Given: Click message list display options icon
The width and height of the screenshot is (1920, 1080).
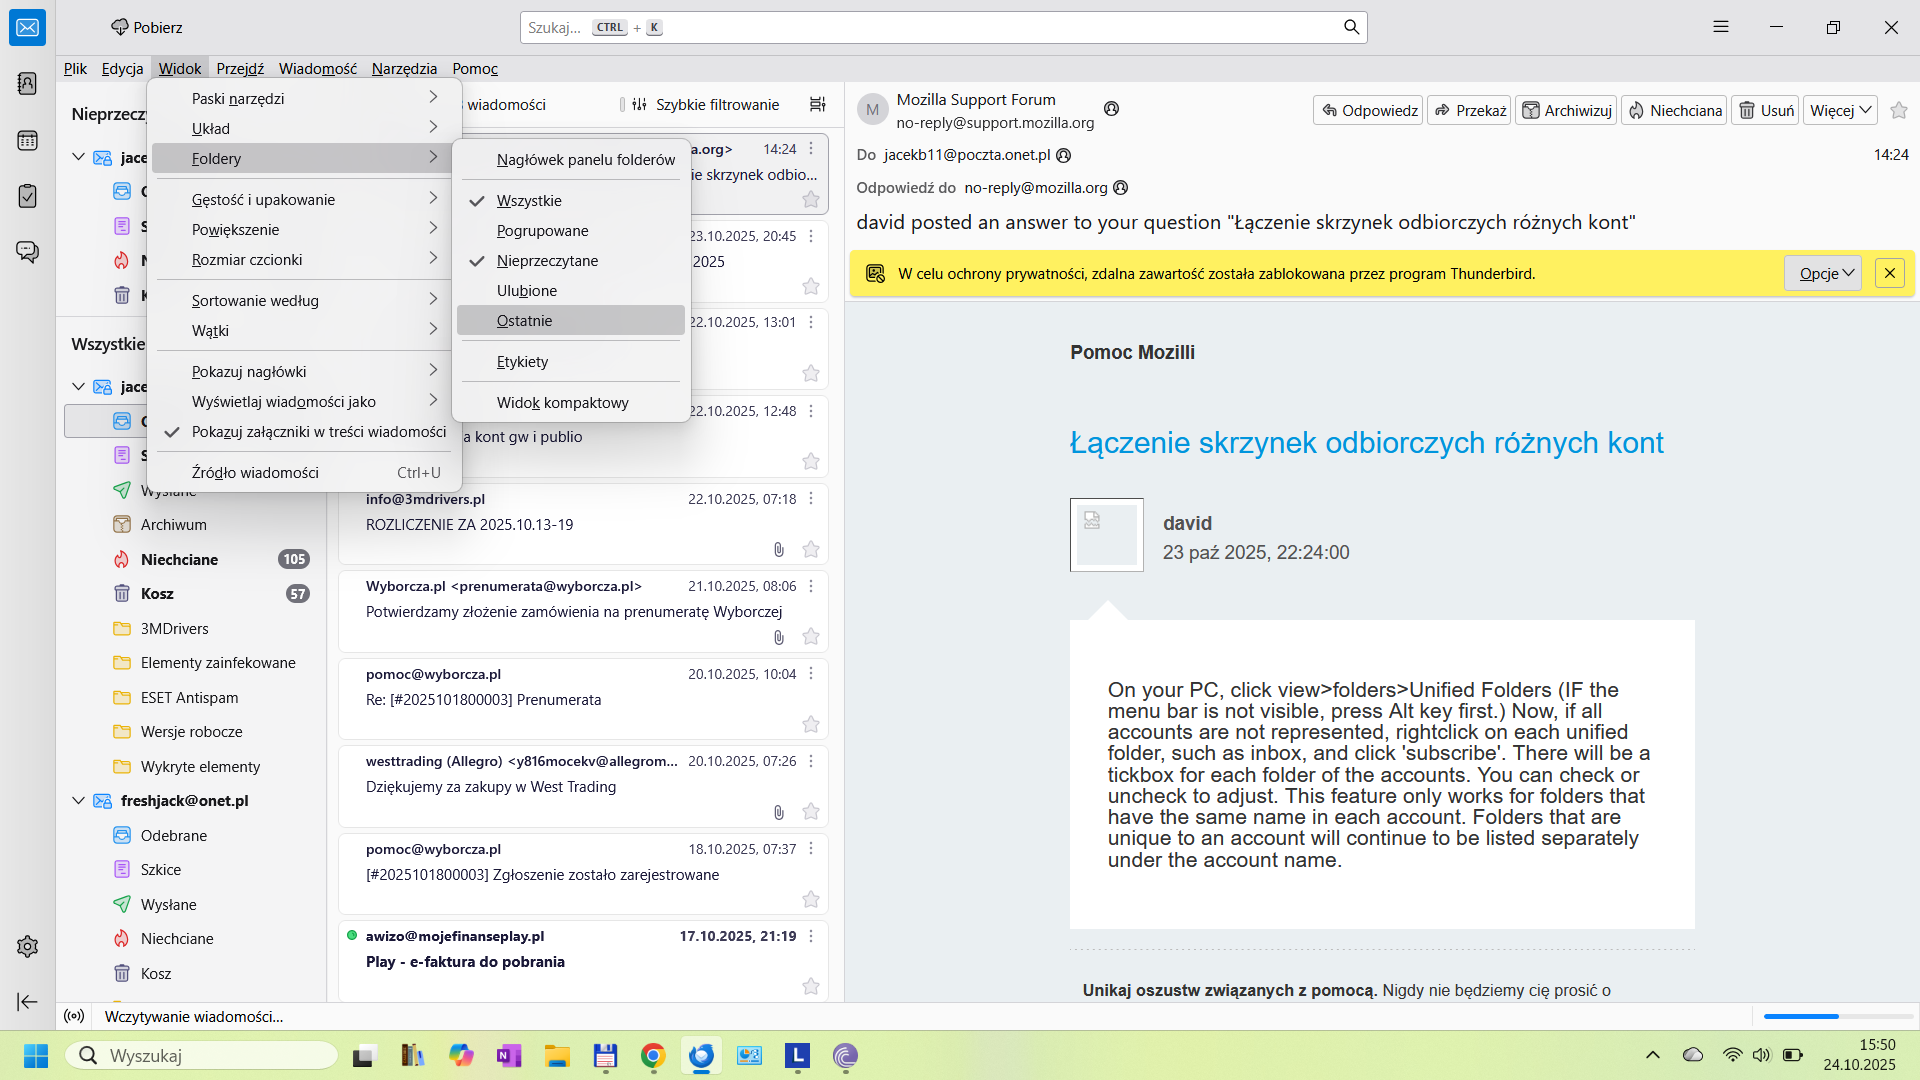Looking at the screenshot, I should [x=817, y=104].
